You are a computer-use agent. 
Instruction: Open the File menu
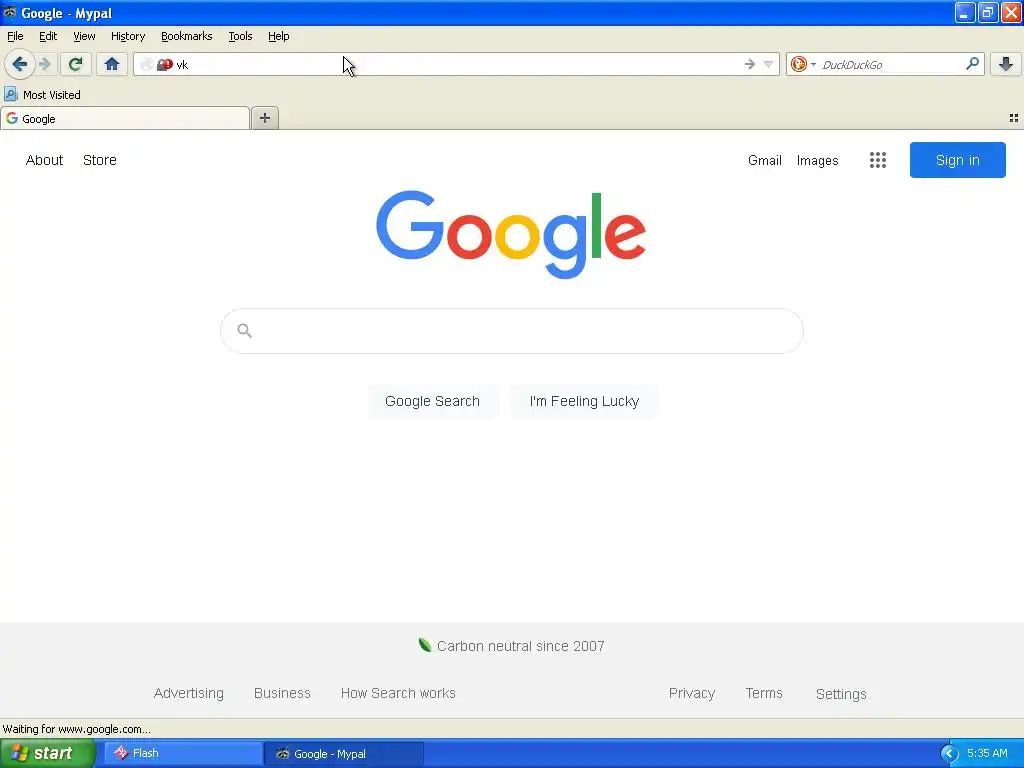[15, 36]
